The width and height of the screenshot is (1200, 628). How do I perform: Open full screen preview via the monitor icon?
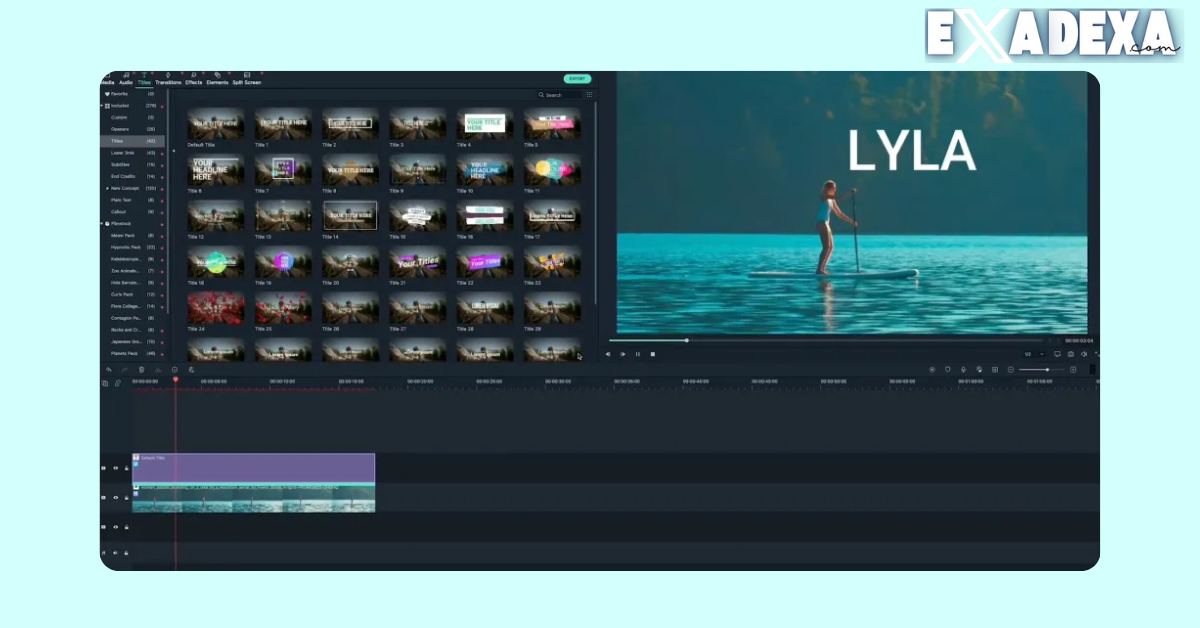click(1058, 354)
